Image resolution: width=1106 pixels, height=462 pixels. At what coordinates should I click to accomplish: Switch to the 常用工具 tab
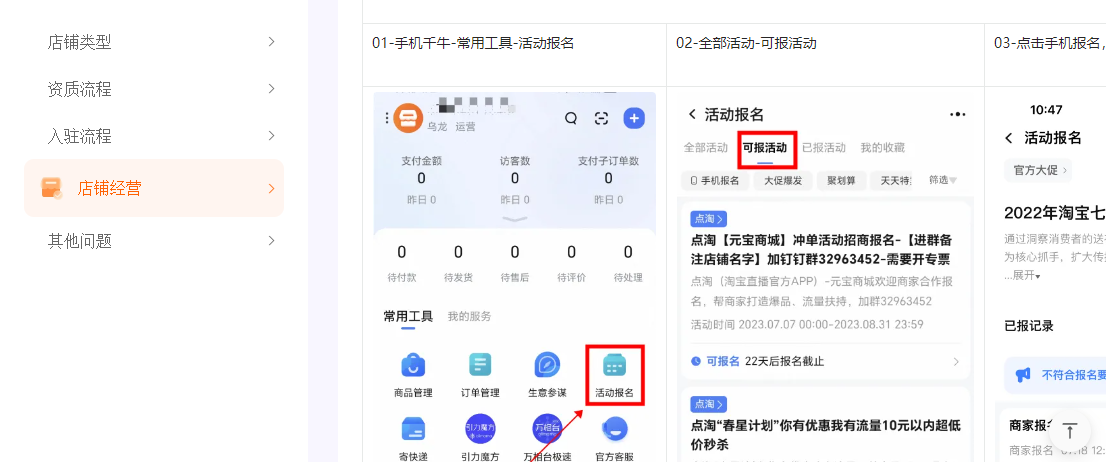pyautogui.click(x=408, y=316)
